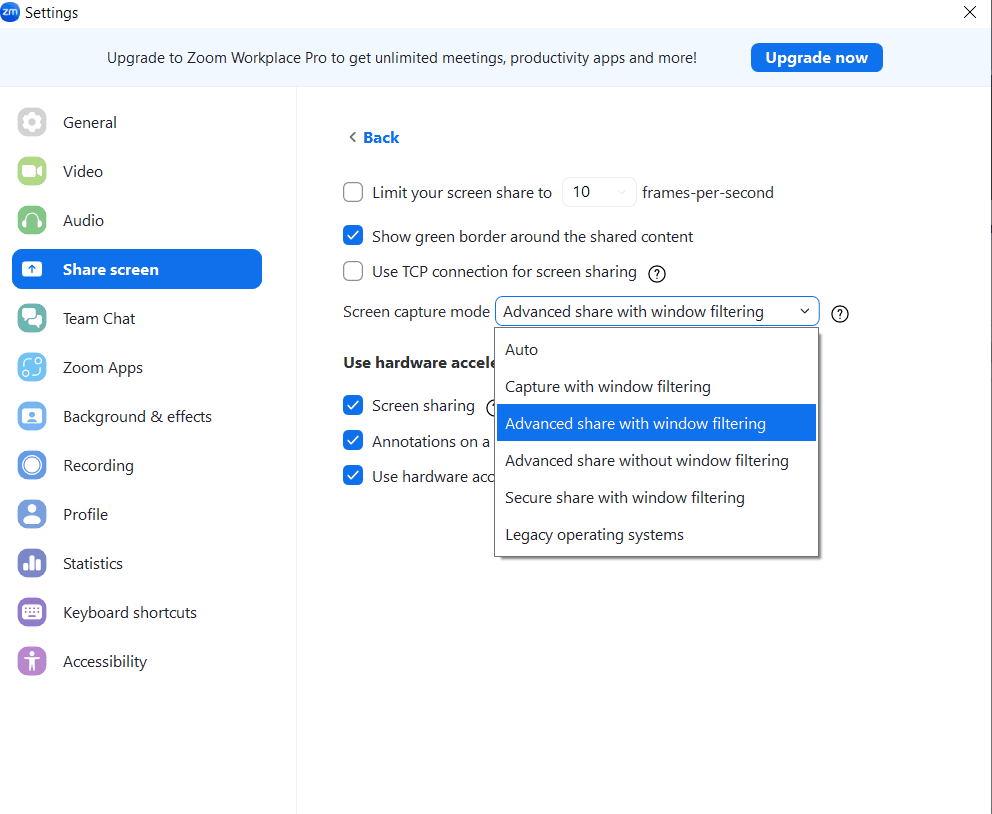Enable Use TCP connection for screen sharing
Viewport: 992px width, 814px height.
tap(353, 271)
